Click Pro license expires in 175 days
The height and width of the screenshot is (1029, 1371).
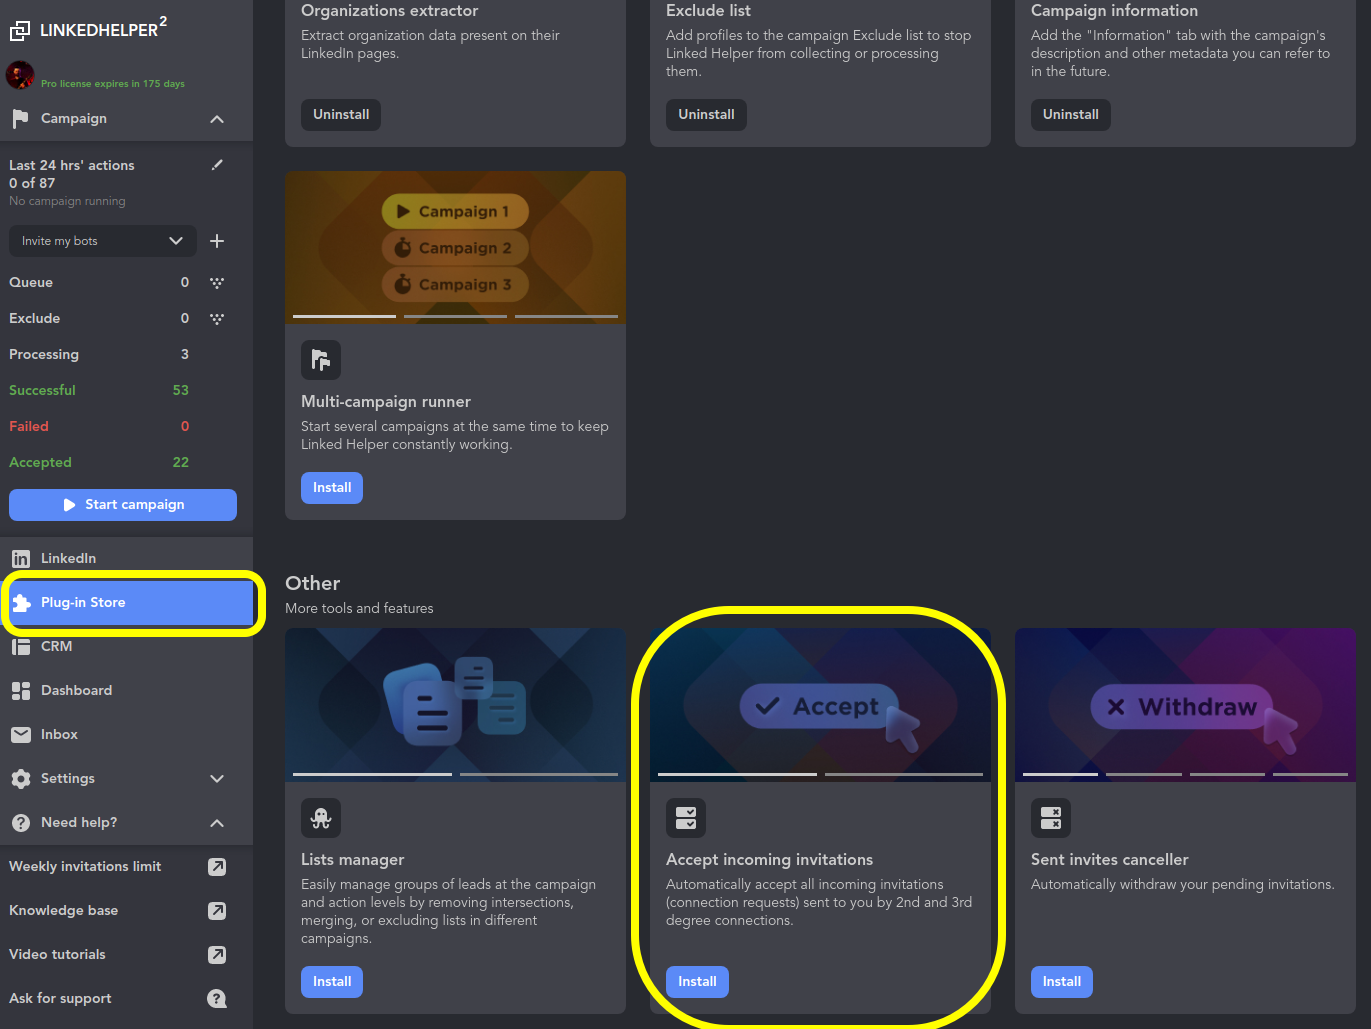pos(113,84)
